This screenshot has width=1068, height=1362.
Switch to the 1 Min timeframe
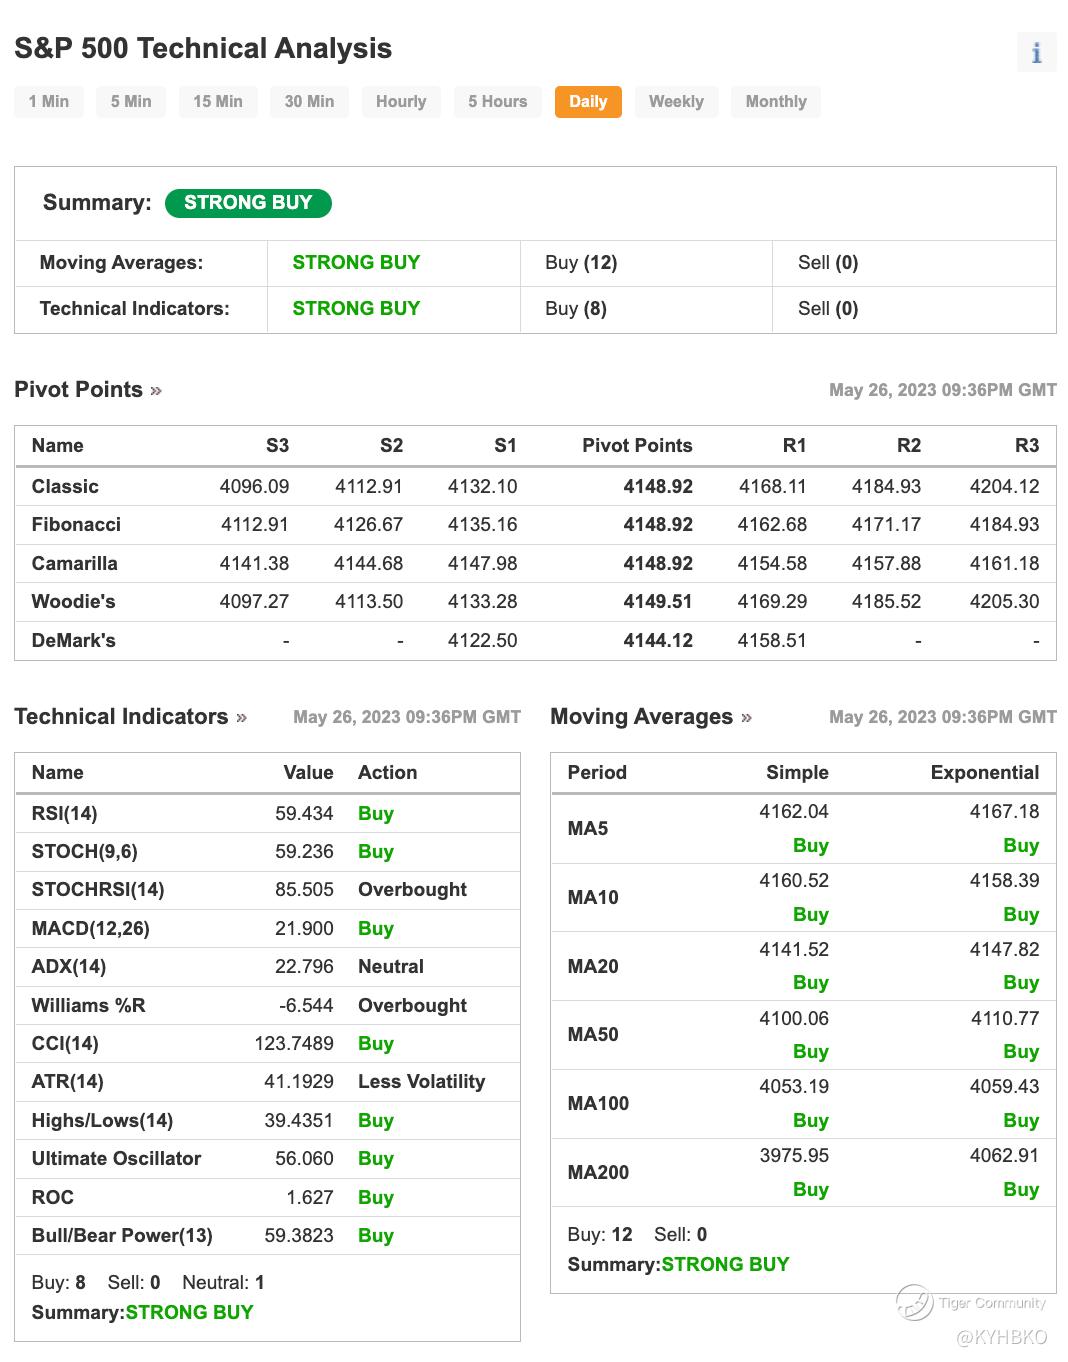(49, 101)
